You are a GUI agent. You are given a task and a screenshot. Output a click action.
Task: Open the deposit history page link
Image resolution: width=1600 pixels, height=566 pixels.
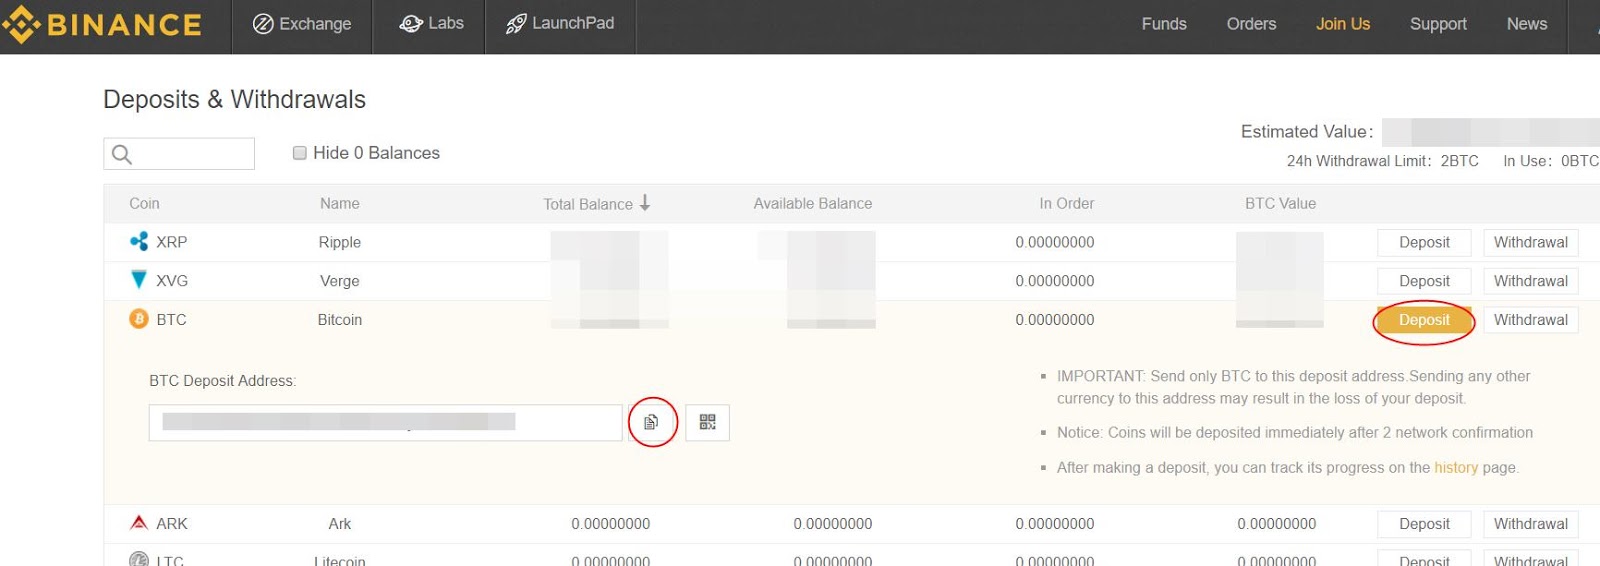pyautogui.click(x=1455, y=467)
